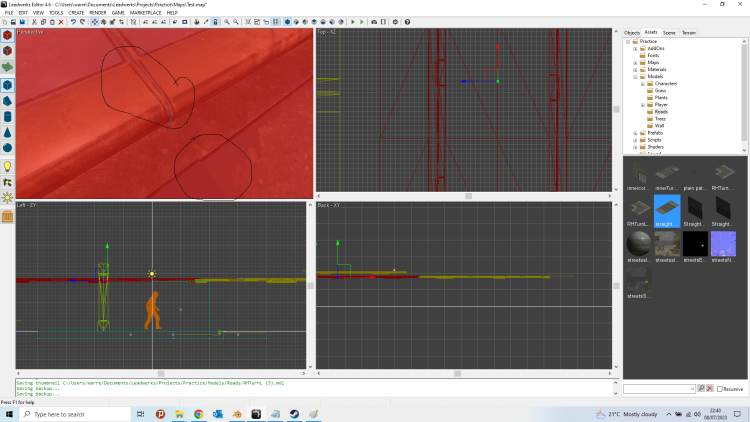Expand the Characters folder under Models
This screenshot has width=750, height=422.
tap(643, 83)
